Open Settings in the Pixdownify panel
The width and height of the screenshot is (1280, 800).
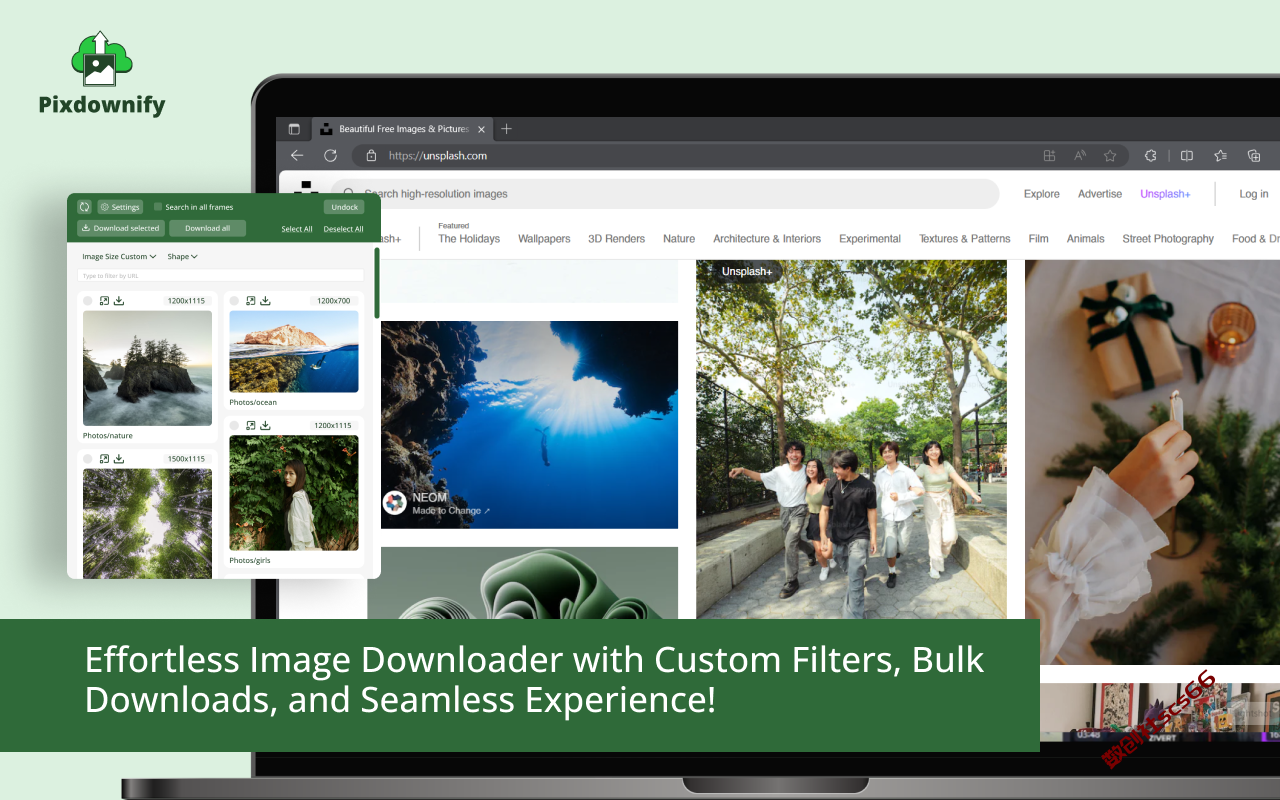pos(120,207)
